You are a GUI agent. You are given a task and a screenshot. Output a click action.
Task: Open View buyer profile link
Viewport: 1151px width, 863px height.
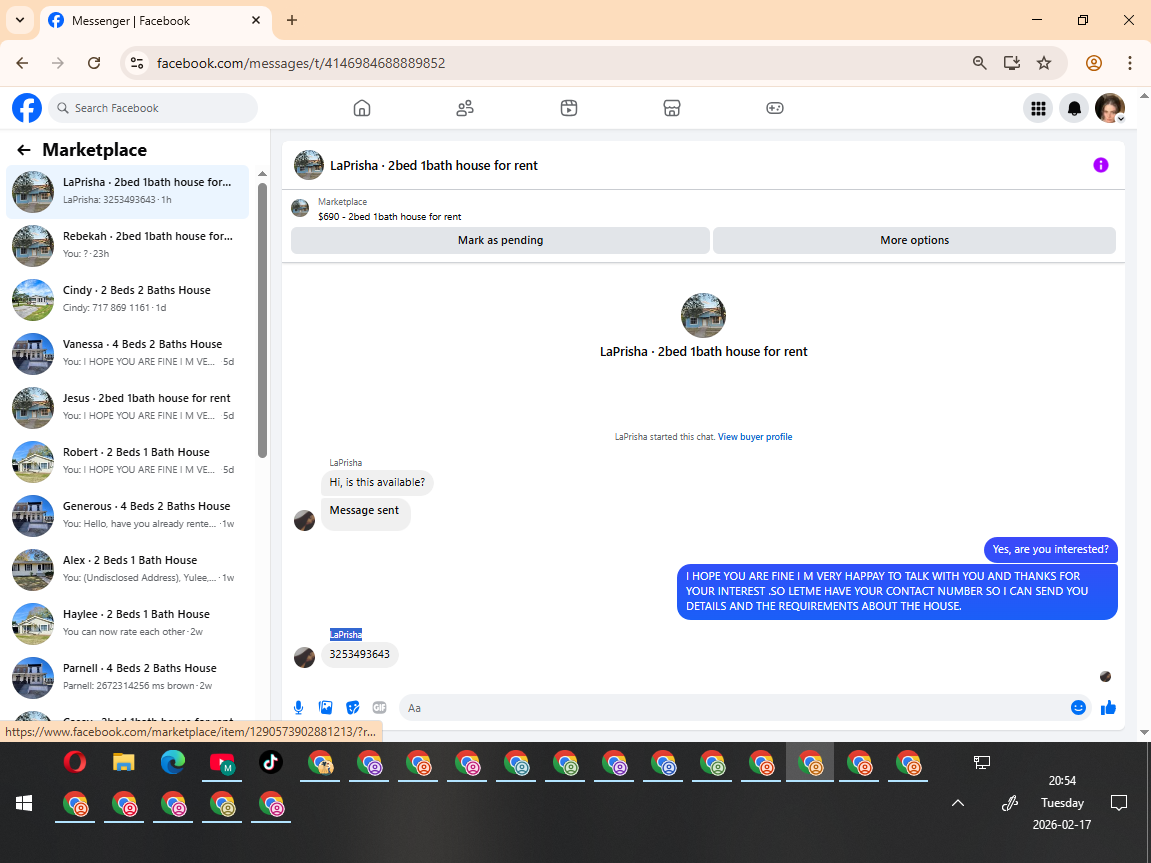pos(755,437)
